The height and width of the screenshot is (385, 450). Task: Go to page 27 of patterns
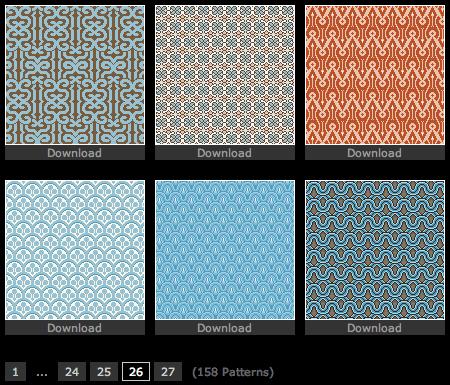tap(168, 371)
